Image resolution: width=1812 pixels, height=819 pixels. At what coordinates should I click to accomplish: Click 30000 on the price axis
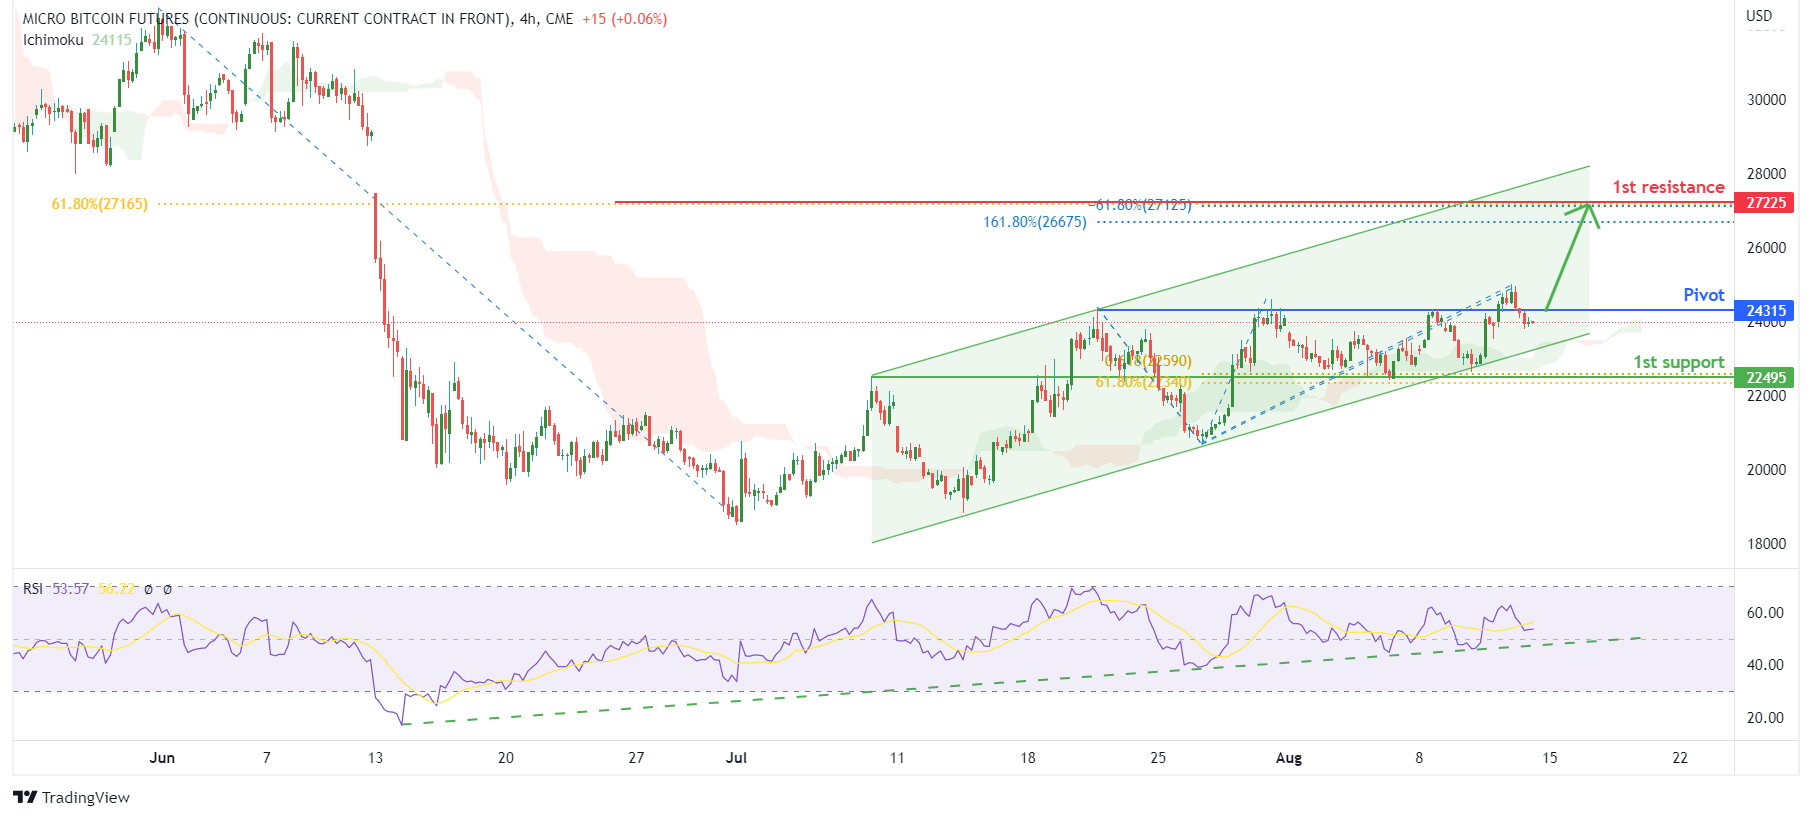(1766, 100)
